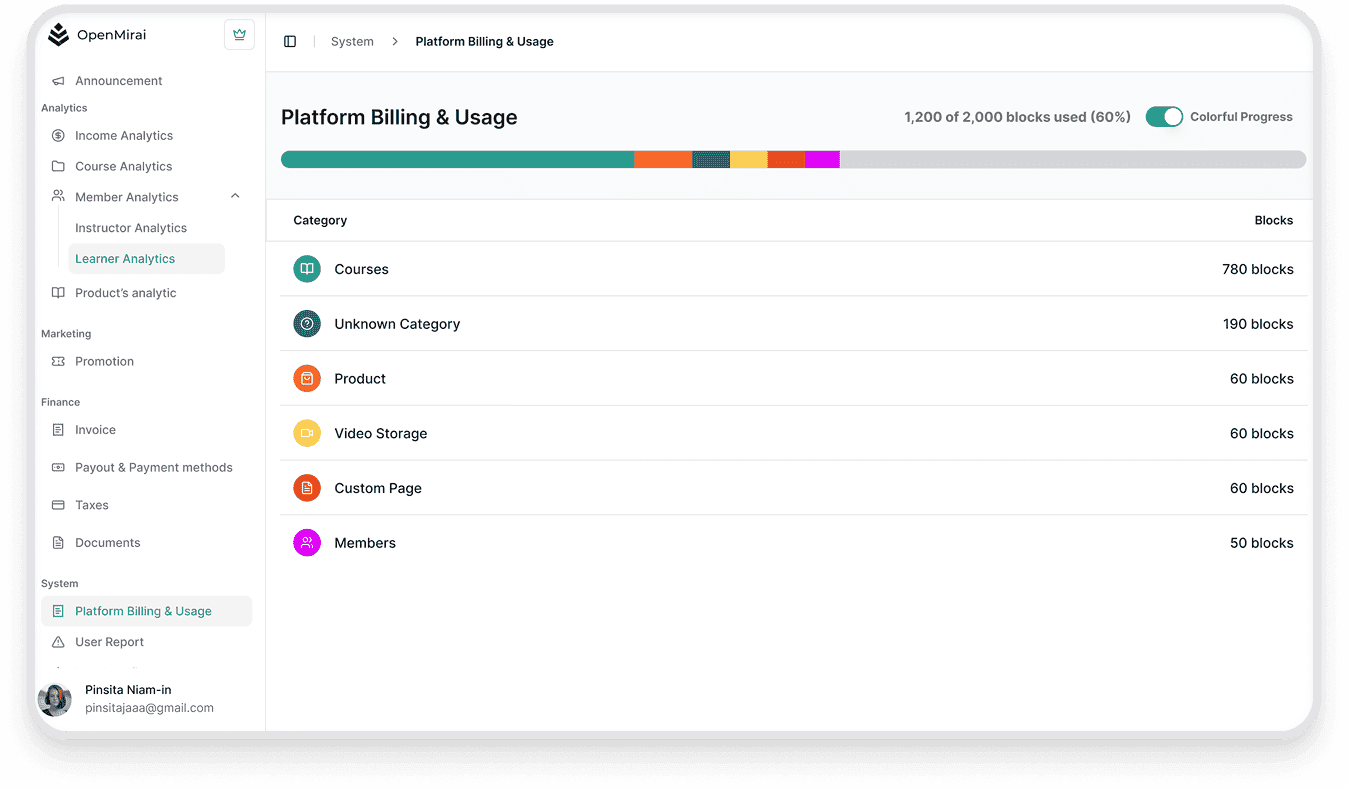This screenshot has height=788, width=1348.
Task: Click the orange Product bag icon
Action: coord(307,379)
